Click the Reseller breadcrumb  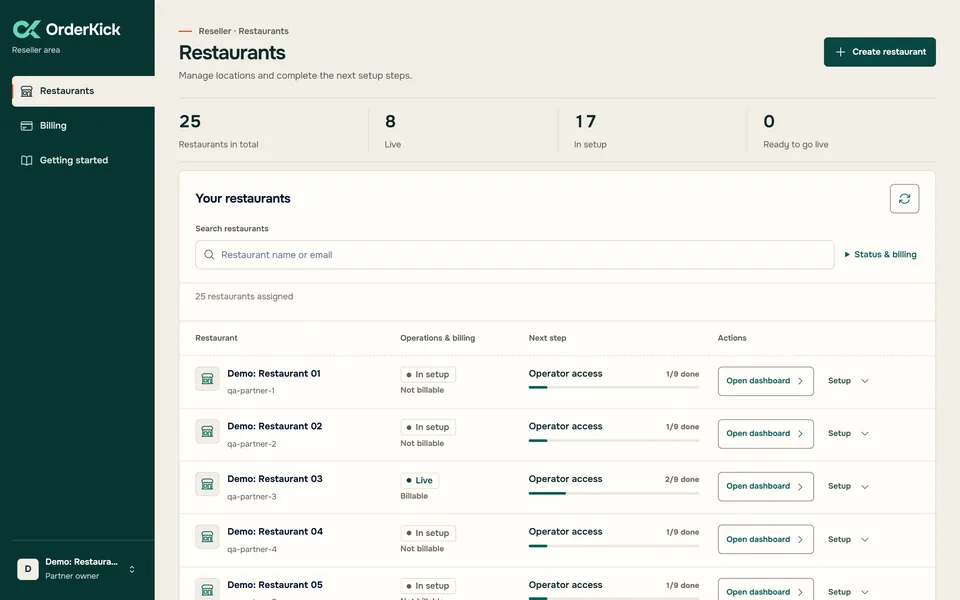click(x=214, y=31)
